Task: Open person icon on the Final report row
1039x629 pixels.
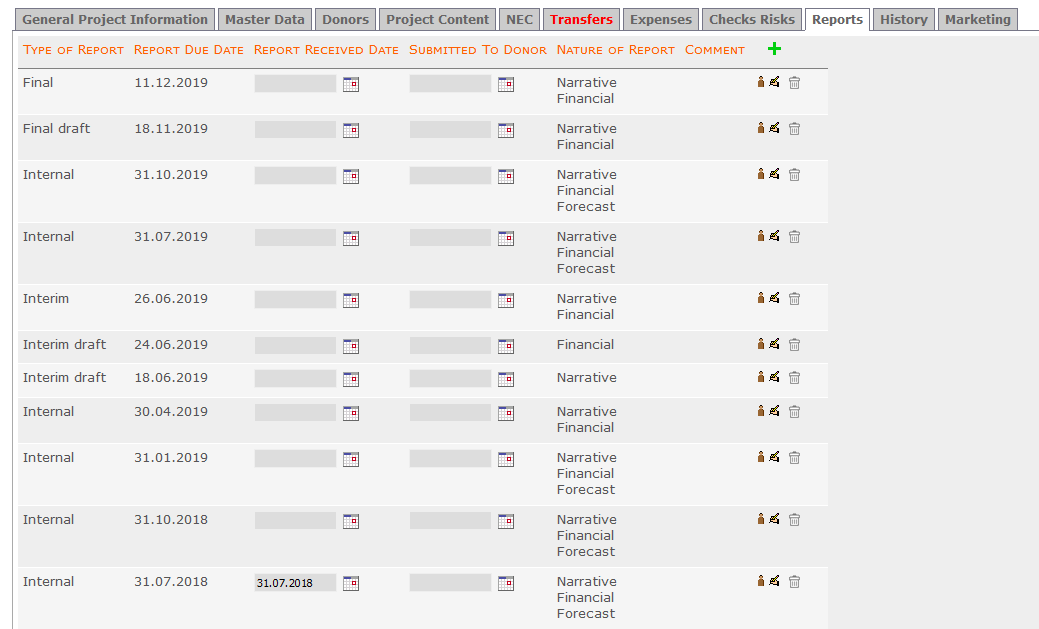Action: [760, 83]
